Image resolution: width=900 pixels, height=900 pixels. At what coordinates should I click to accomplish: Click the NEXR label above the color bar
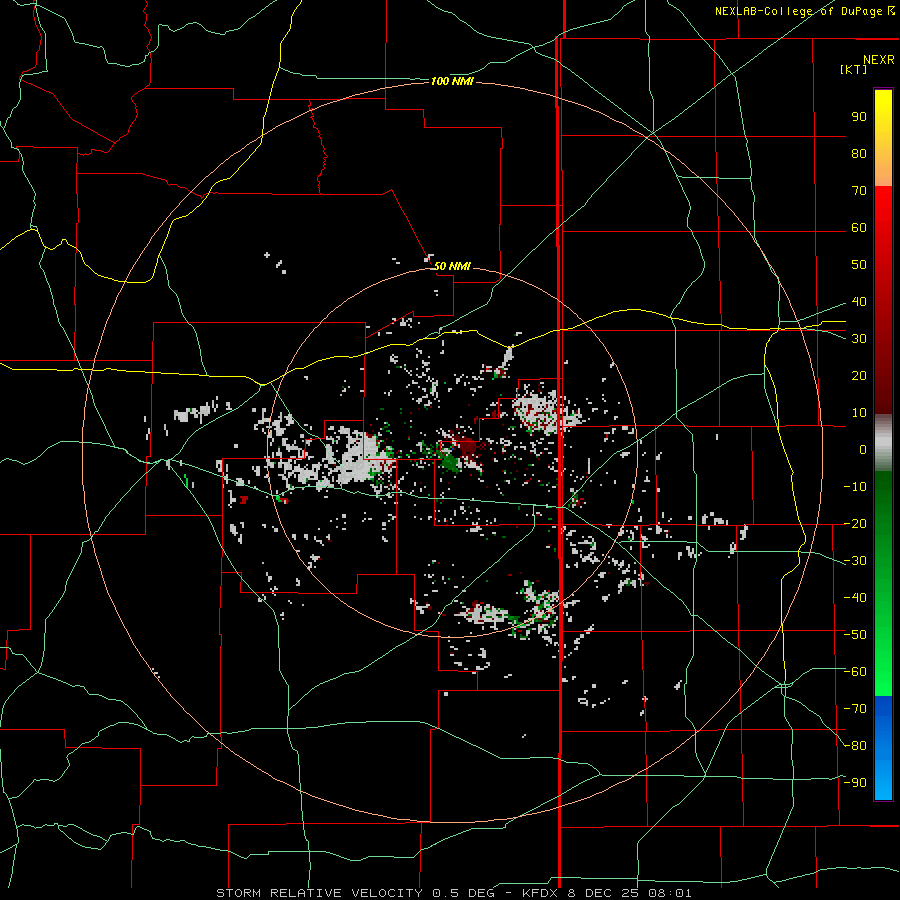point(879,60)
